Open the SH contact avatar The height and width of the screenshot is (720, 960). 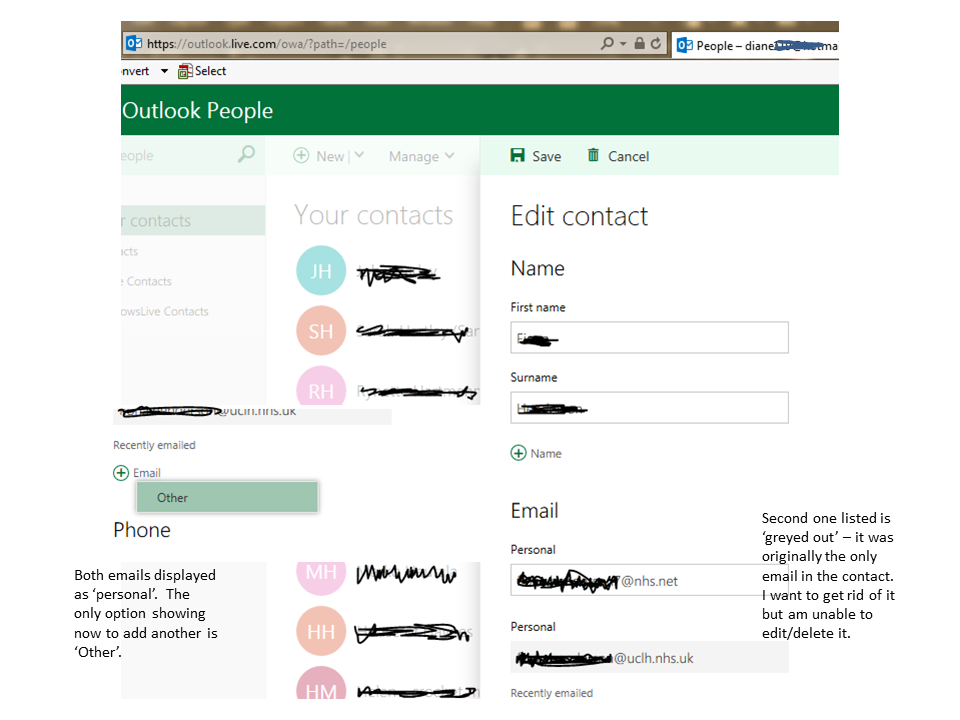(x=321, y=331)
